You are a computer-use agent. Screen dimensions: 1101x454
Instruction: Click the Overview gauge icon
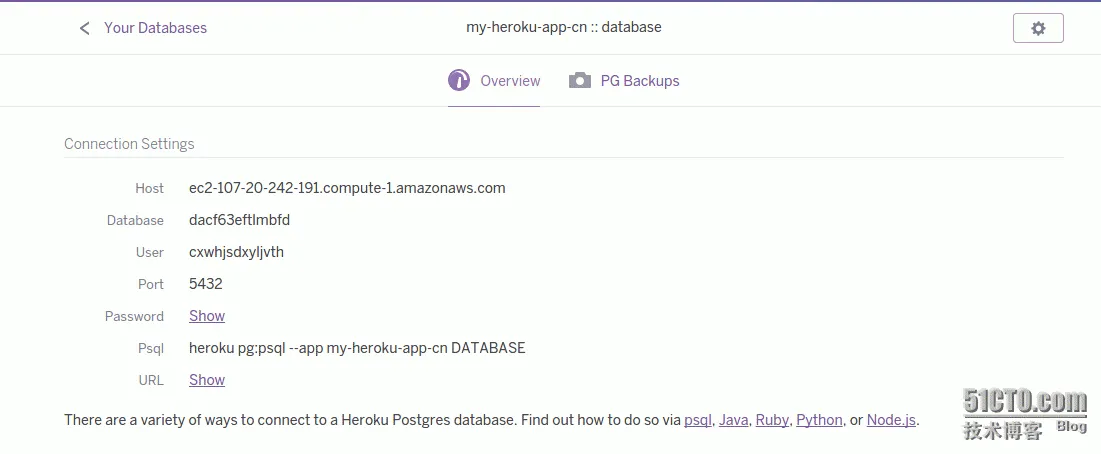[x=459, y=81]
